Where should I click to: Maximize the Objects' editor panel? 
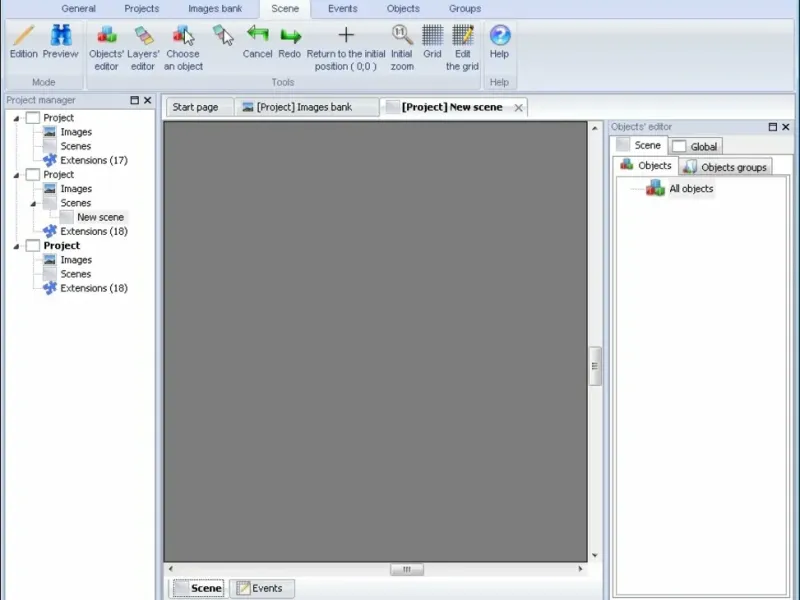pos(773,127)
